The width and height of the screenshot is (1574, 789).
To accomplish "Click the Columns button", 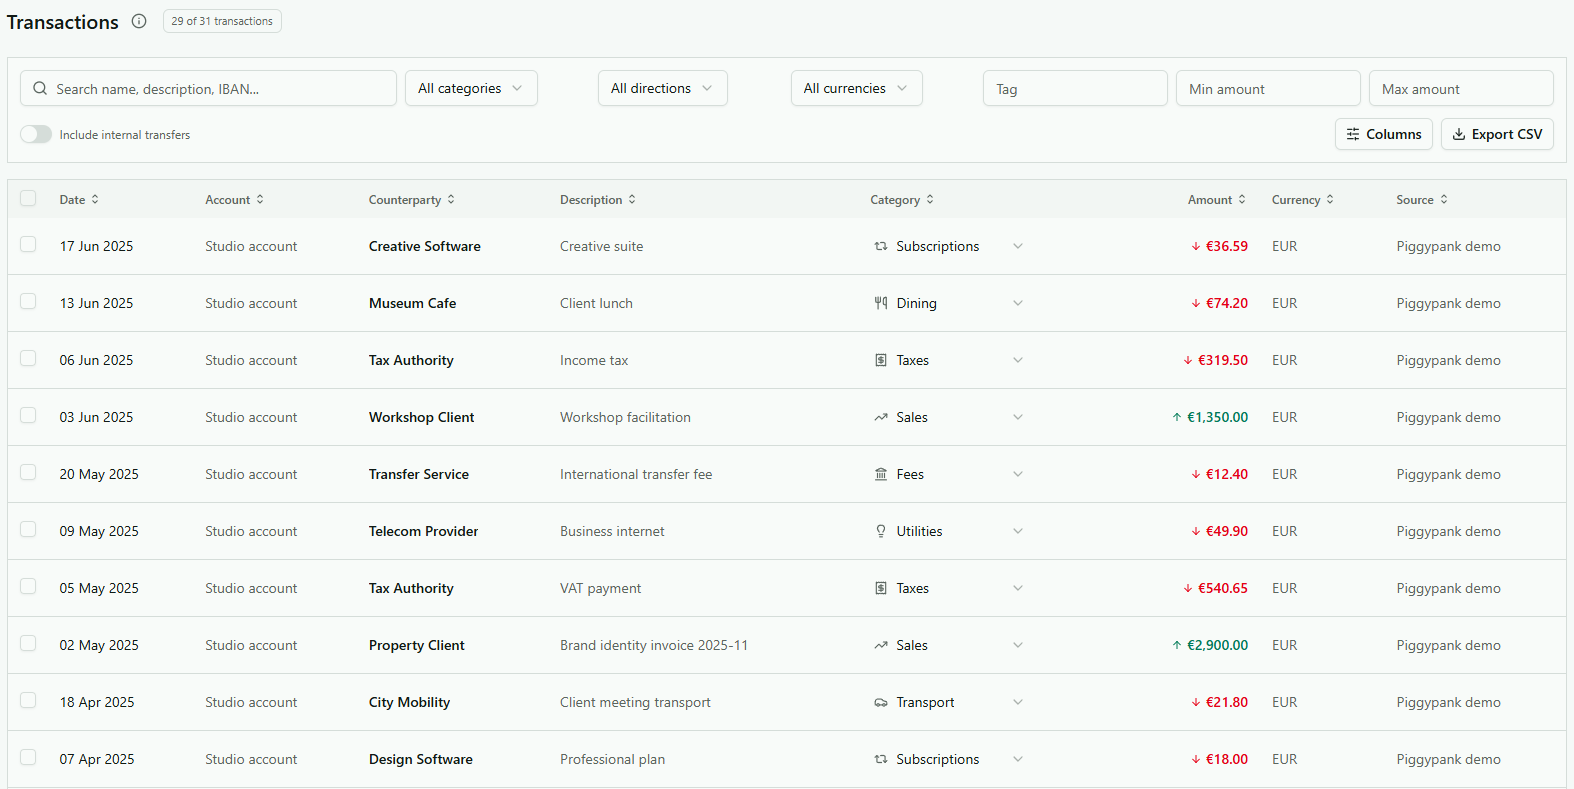I will pos(1383,134).
